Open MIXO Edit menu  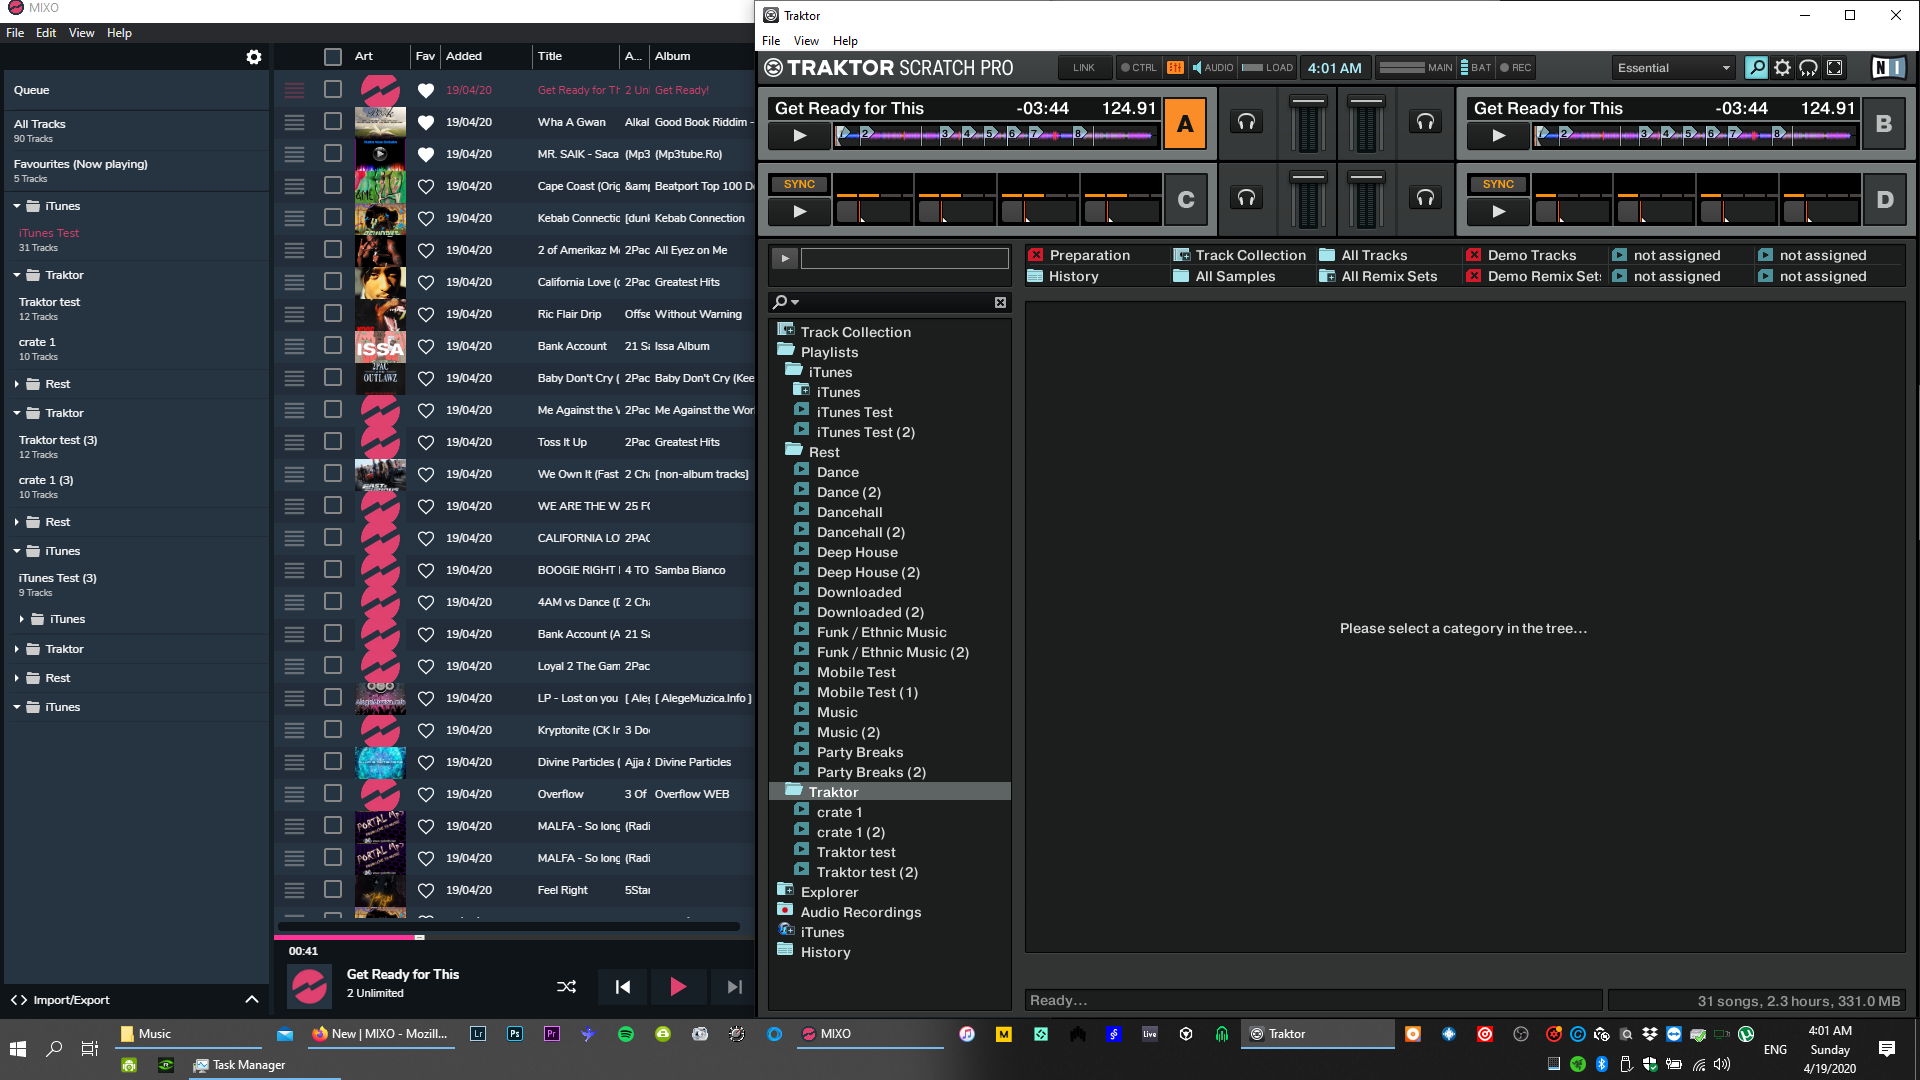coord(46,33)
